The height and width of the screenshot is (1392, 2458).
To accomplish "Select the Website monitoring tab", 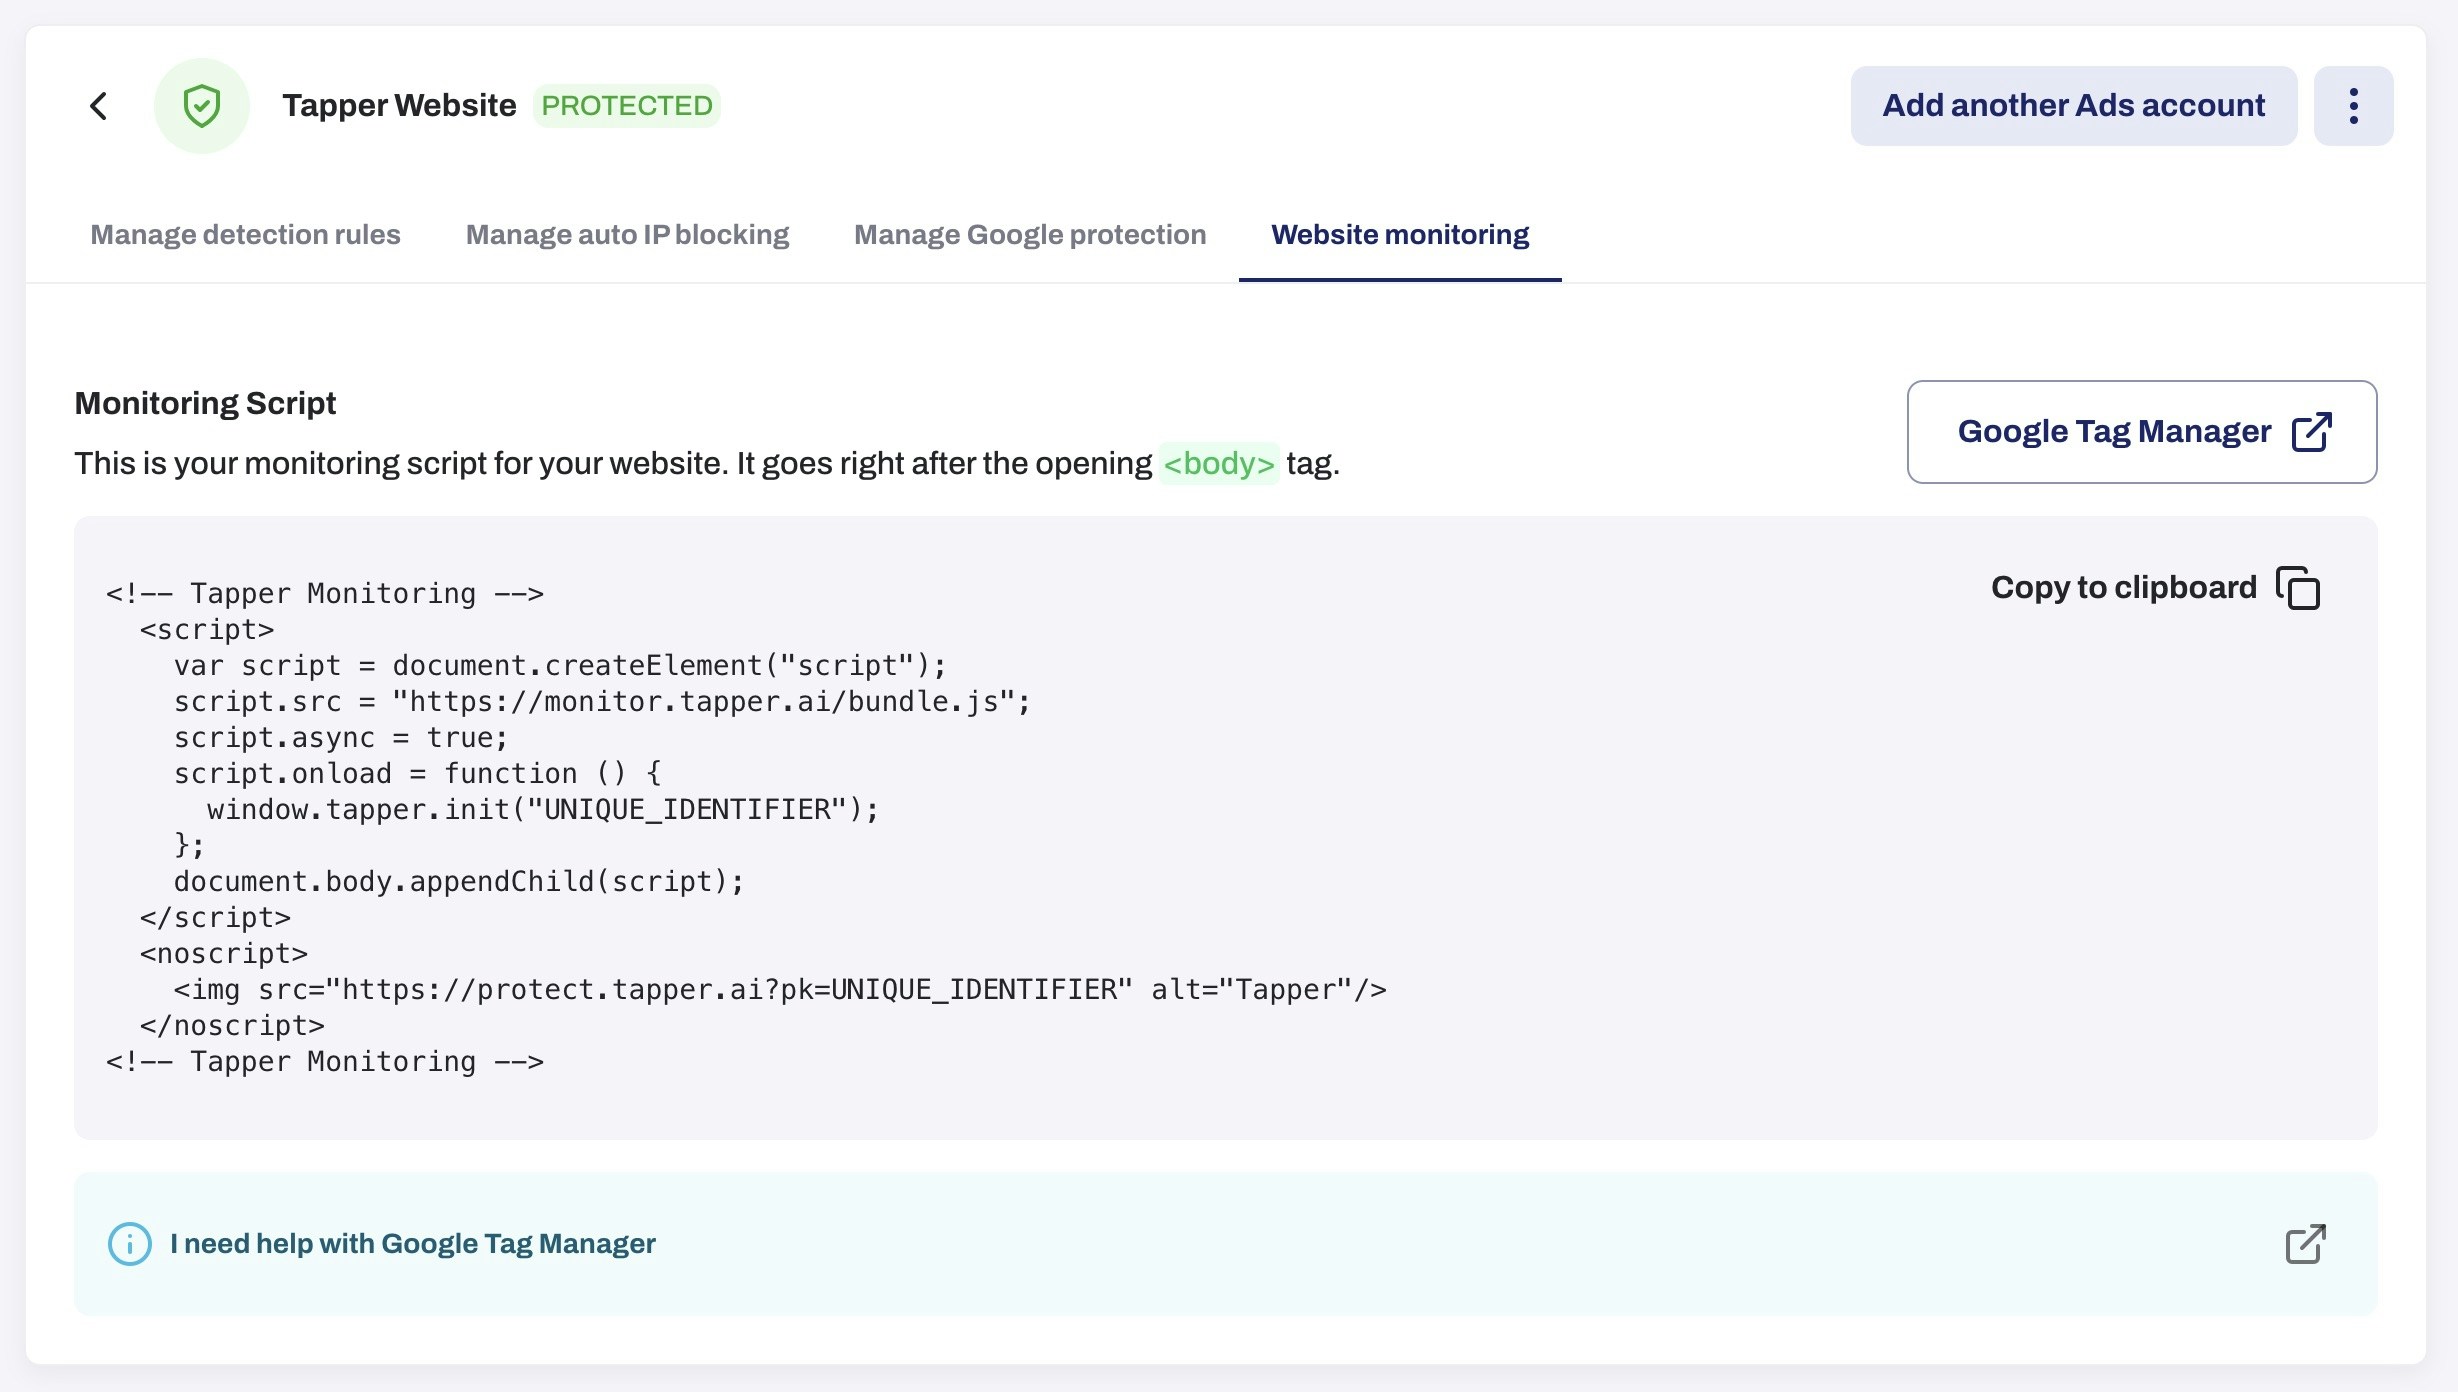I will click(x=1399, y=234).
